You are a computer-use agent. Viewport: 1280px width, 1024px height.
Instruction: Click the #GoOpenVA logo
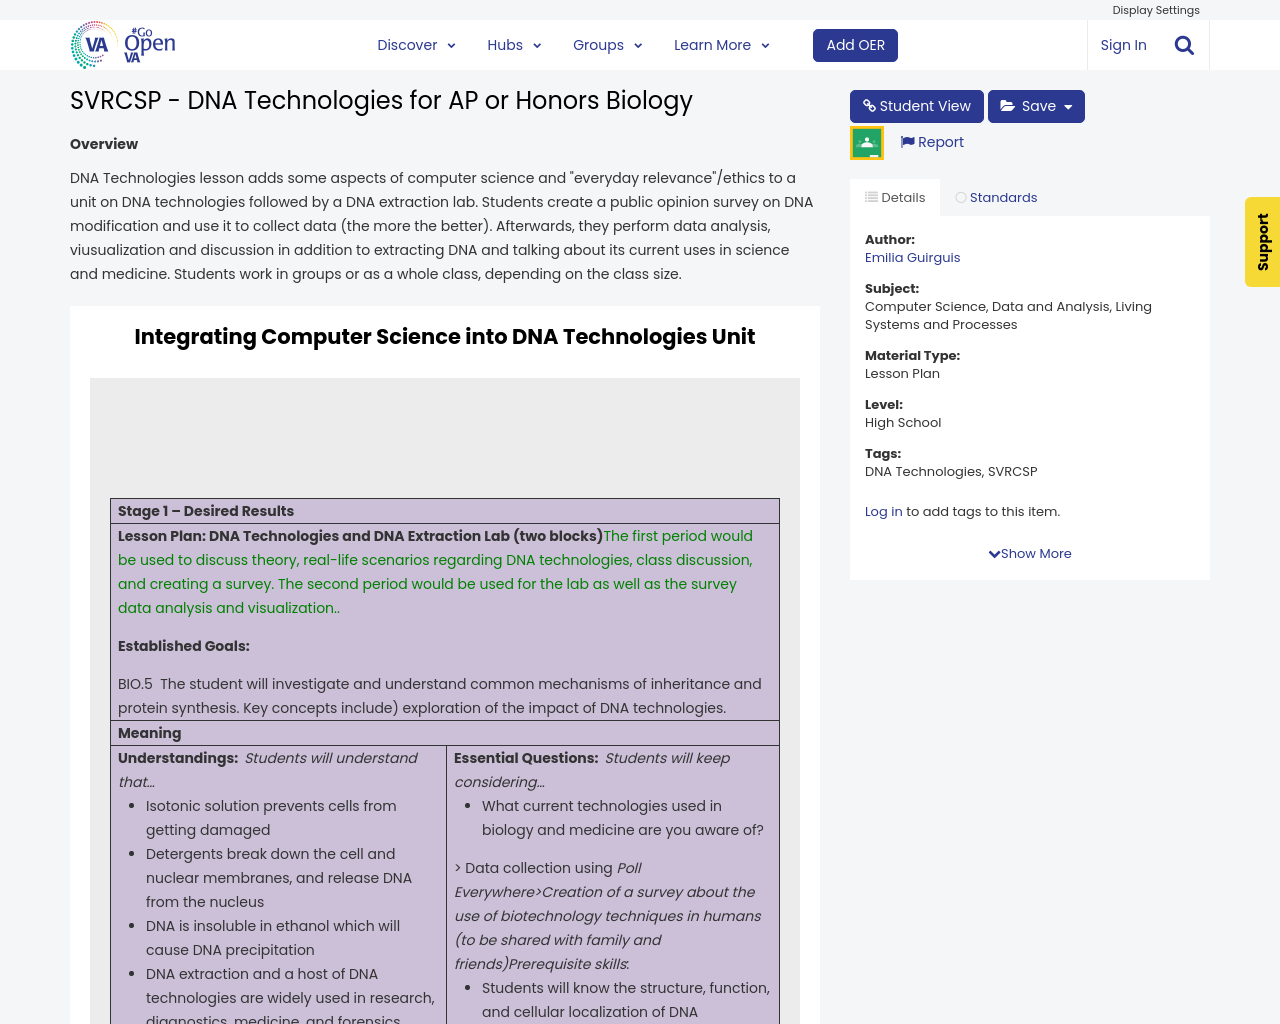tap(122, 43)
